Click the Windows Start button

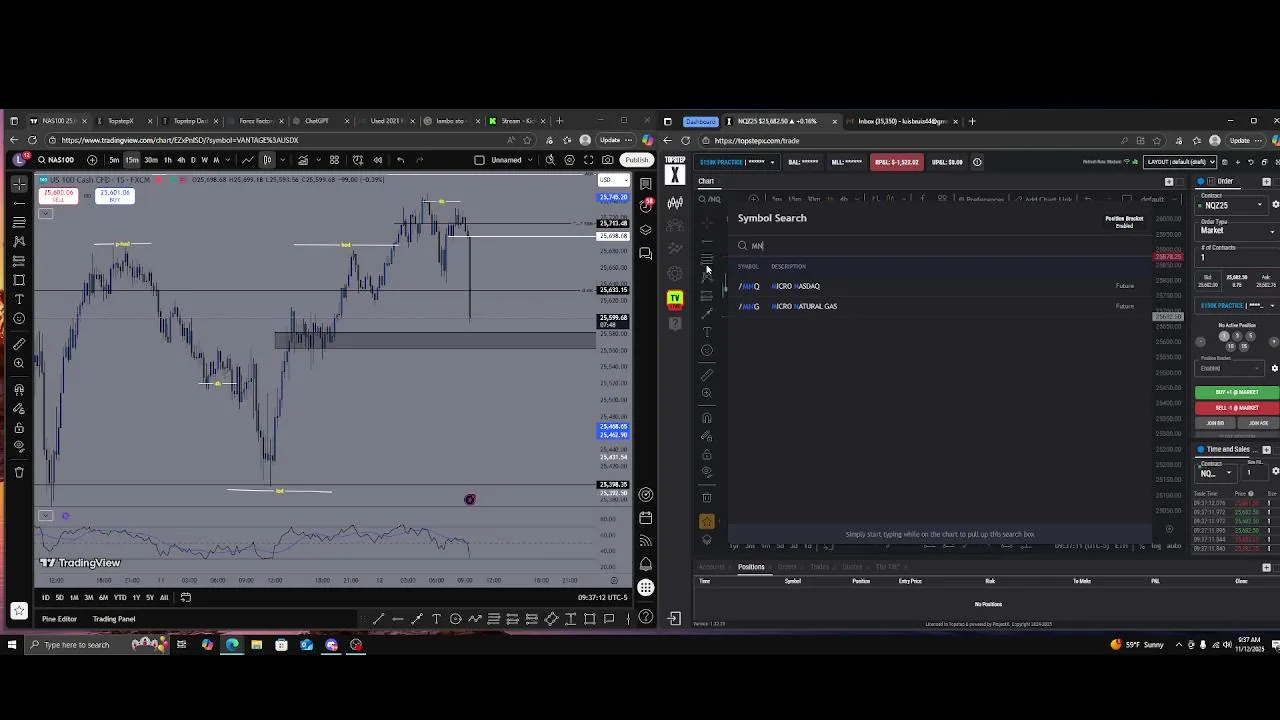click(x=12, y=645)
